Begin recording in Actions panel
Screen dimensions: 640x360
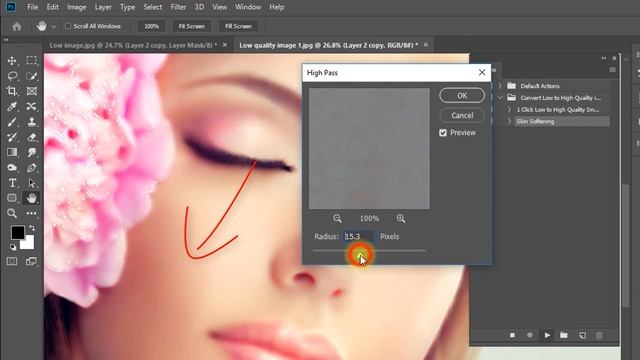(529, 335)
